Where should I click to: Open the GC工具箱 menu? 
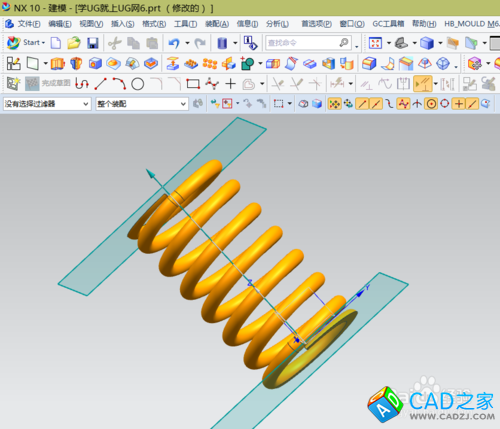(x=388, y=24)
